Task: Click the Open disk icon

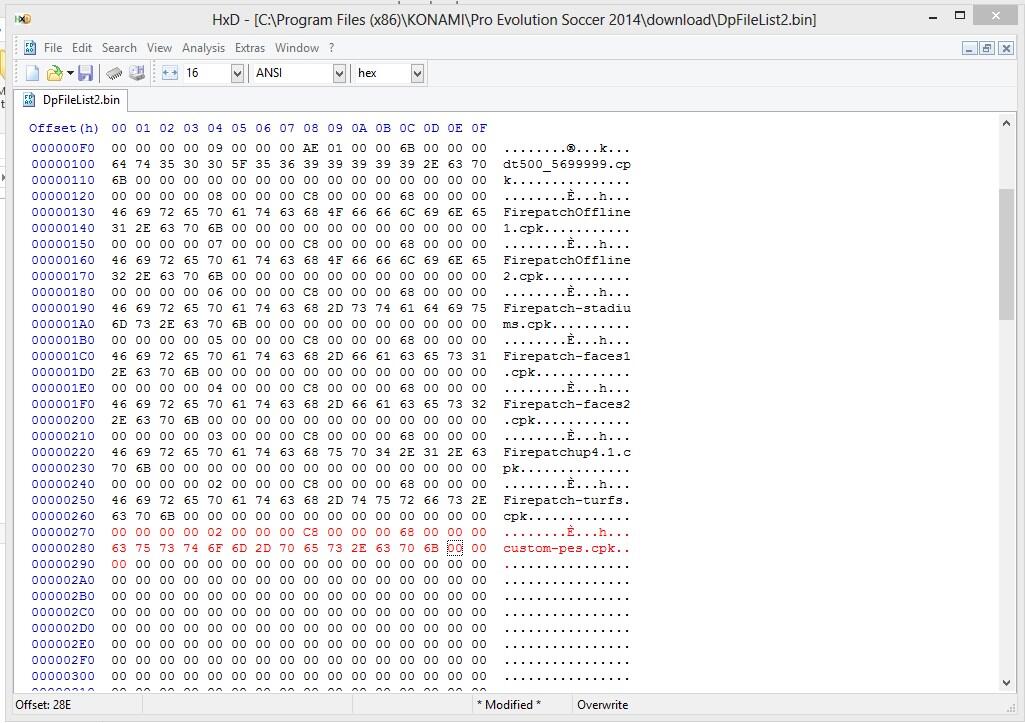Action: point(137,73)
